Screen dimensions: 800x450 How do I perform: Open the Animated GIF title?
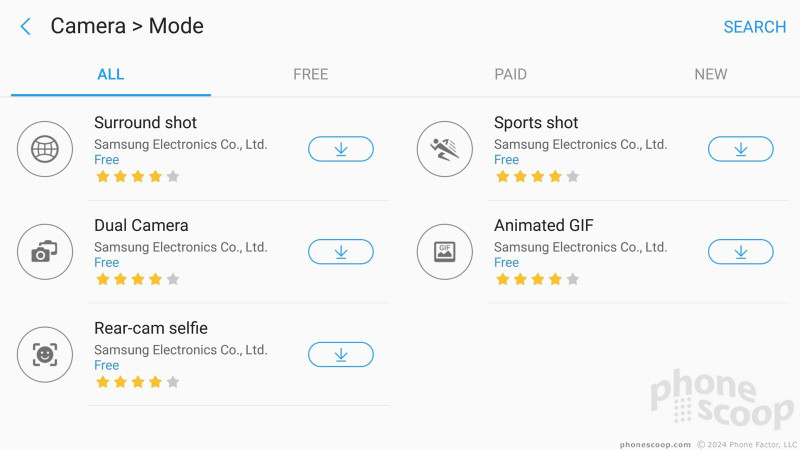point(543,225)
